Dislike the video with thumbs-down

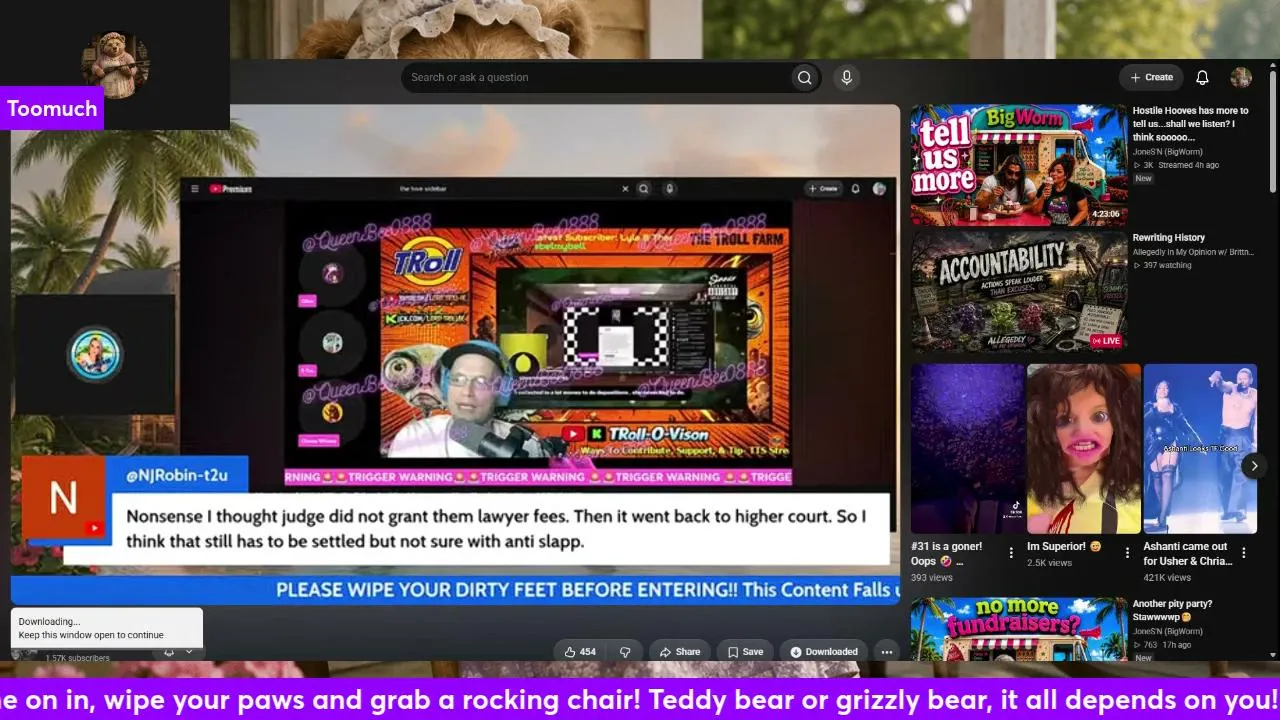click(x=625, y=652)
